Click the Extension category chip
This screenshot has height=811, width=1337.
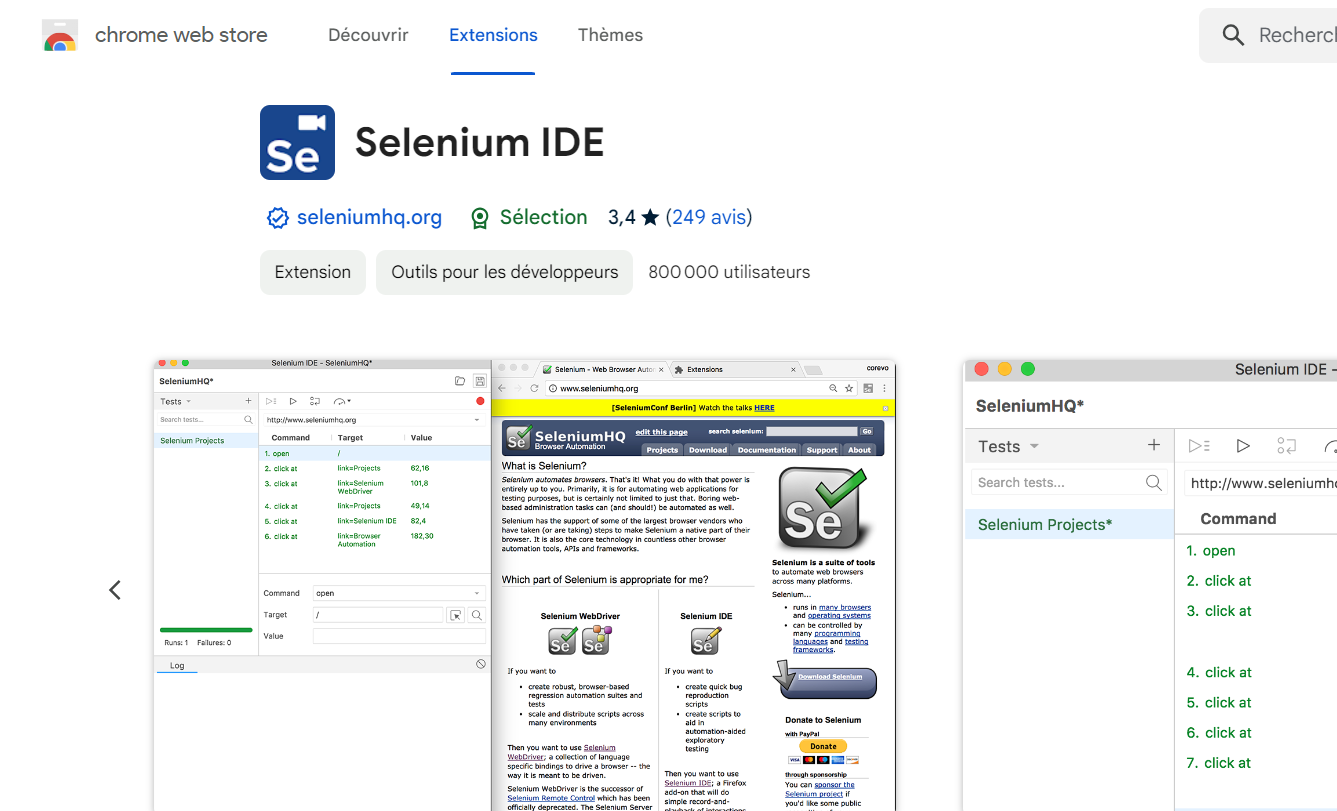pyautogui.click(x=313, y=272)
